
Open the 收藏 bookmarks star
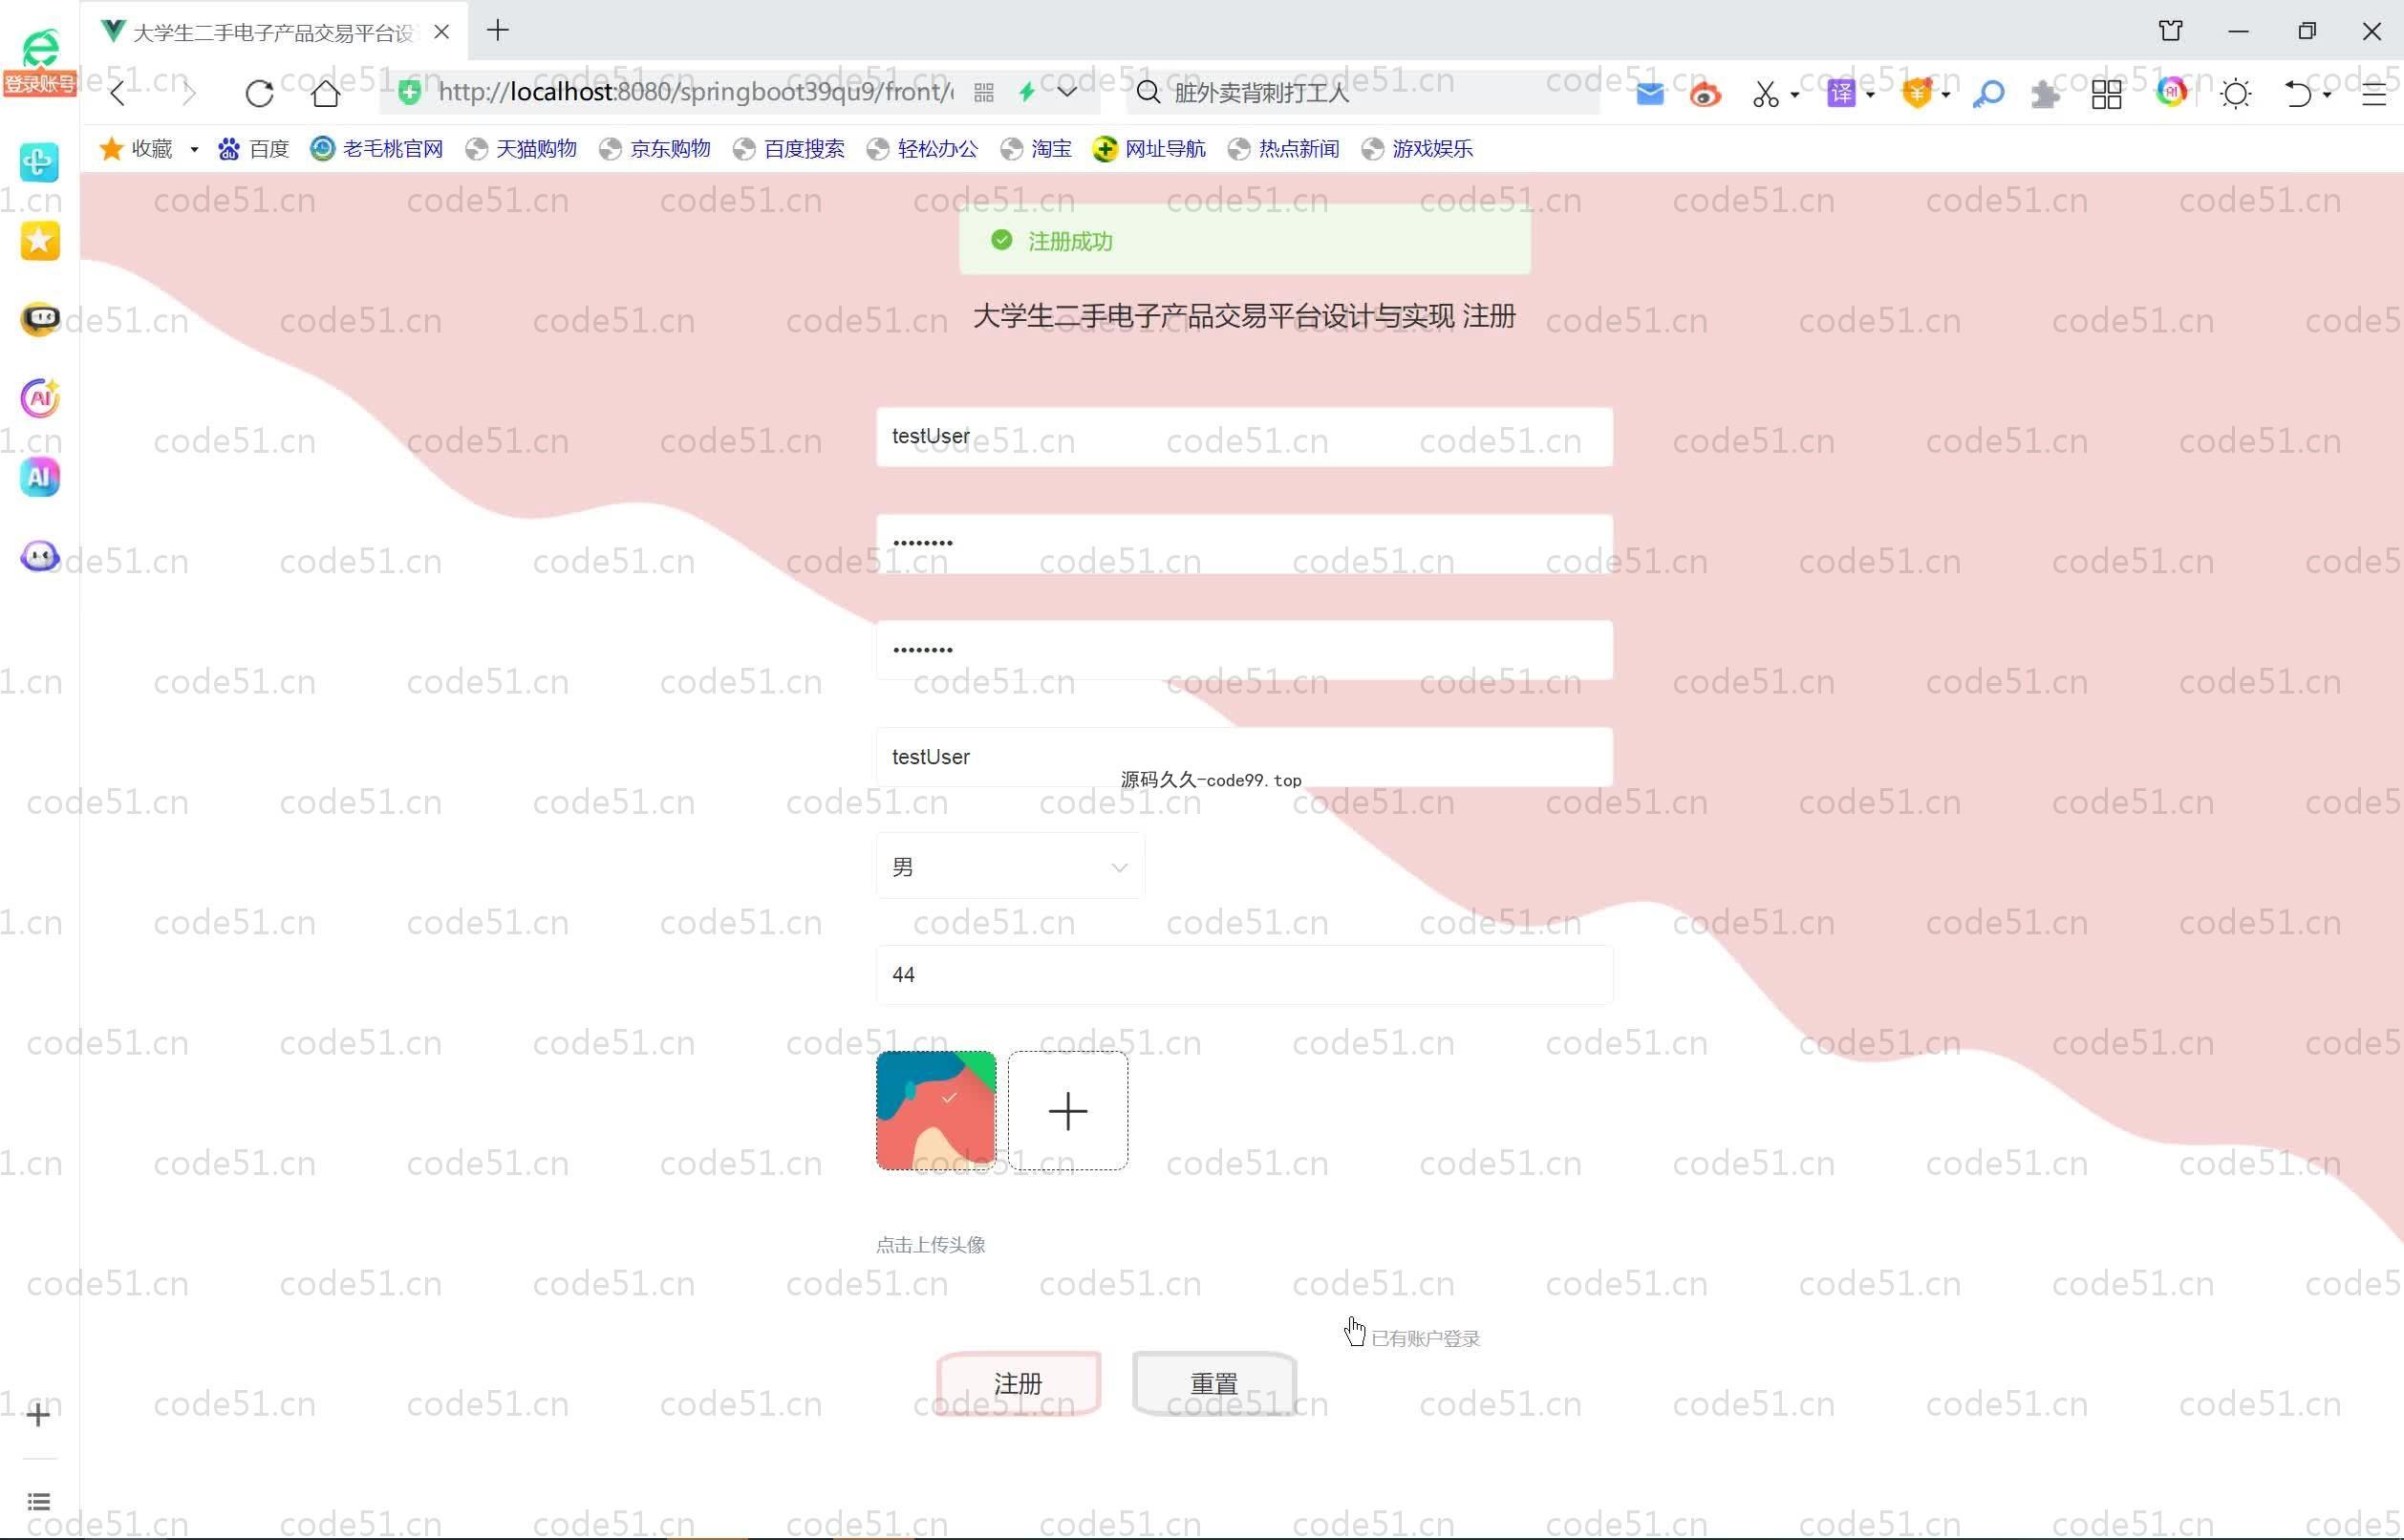click(x=137, y=149)
